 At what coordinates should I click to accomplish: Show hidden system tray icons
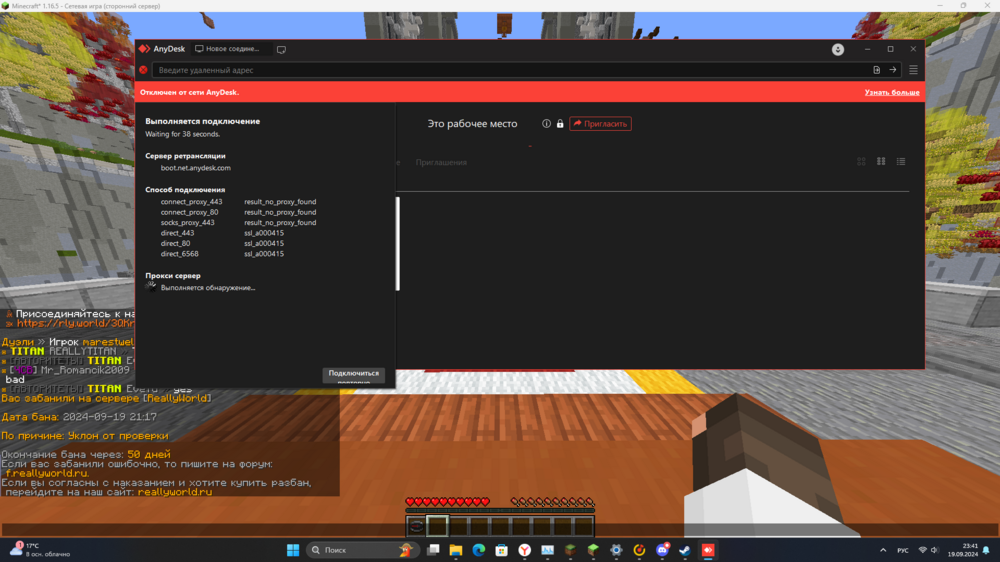[x=883, y=550]
